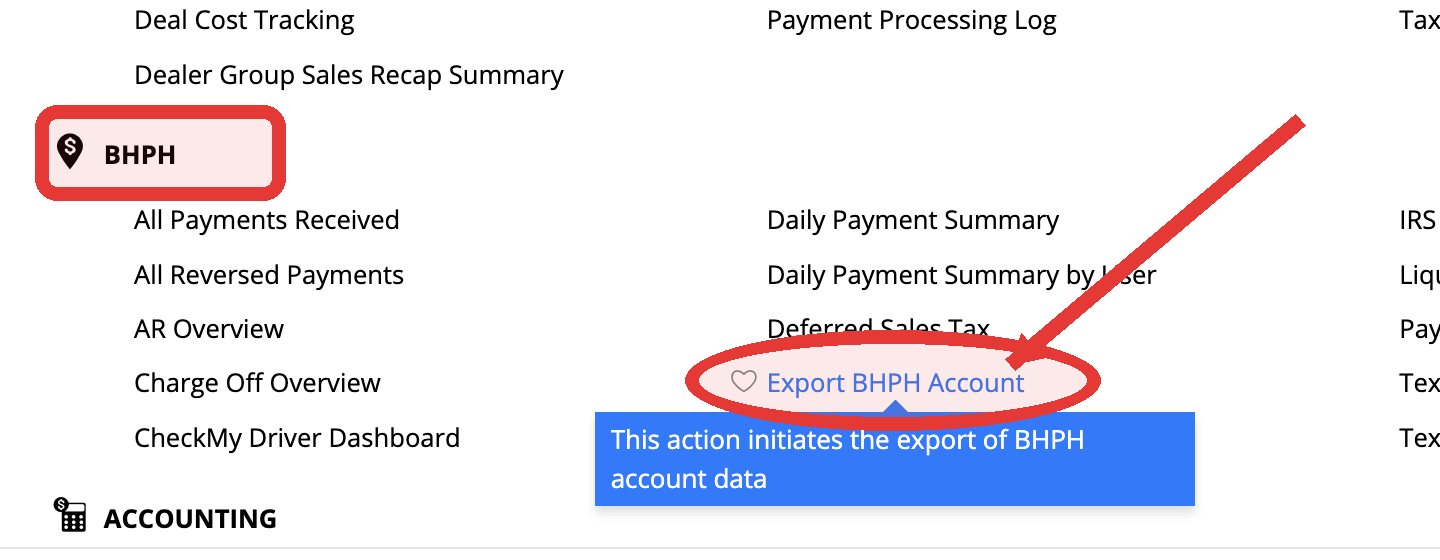Open Payment Processing Log report
Screen dimensions: 1440x560
pos(911,21)
